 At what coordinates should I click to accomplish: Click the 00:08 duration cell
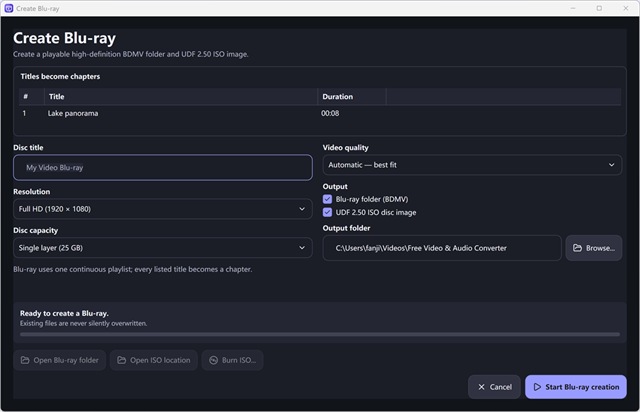[x=330, y=114]
